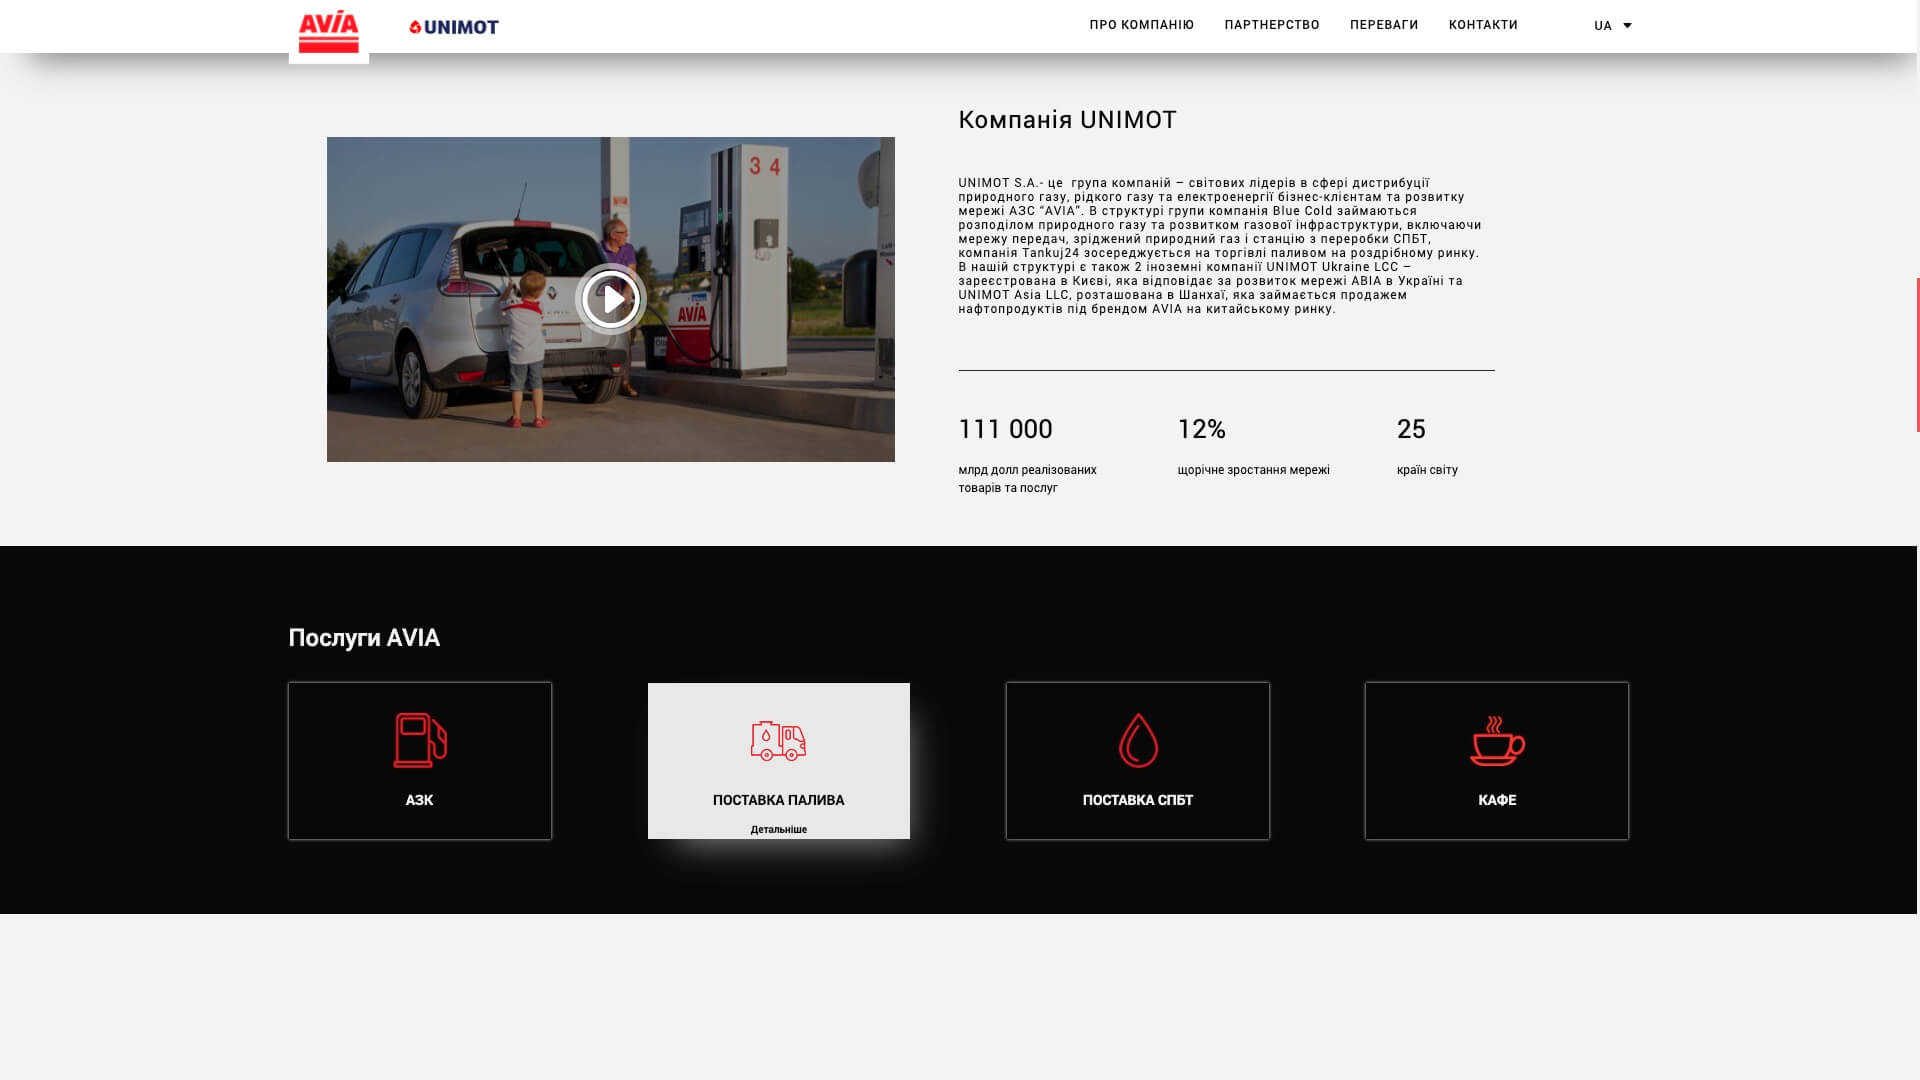This screenshot has width=1920, height=1080.
Task: Open the ПРО КОМПАНІЮ menu item
Action: 1141,25
